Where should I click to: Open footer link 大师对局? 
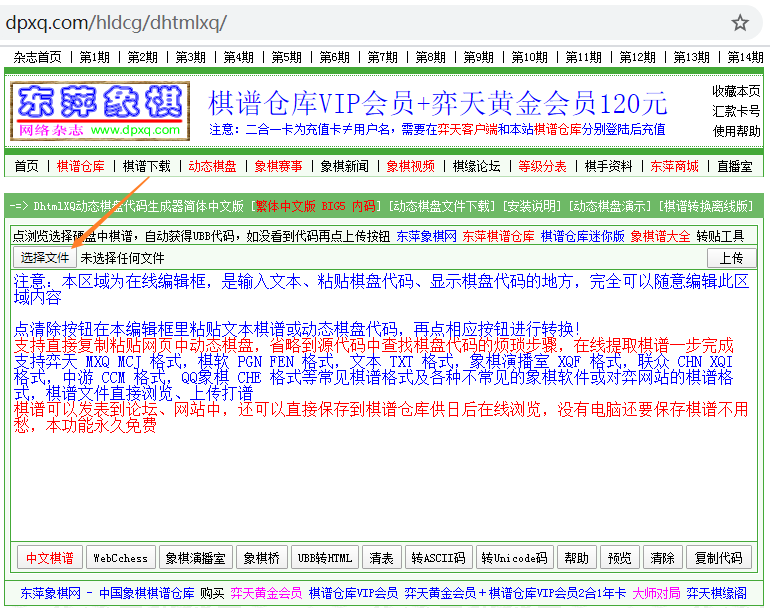pyautogui.click(x=657, y=594)
